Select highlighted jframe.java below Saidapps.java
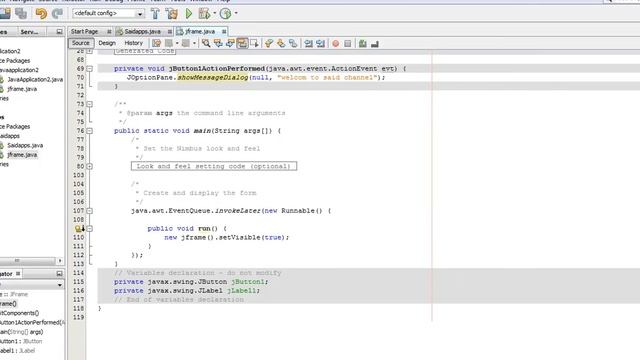The height and width of the screenshot is (360, 640). pos(22,155)
